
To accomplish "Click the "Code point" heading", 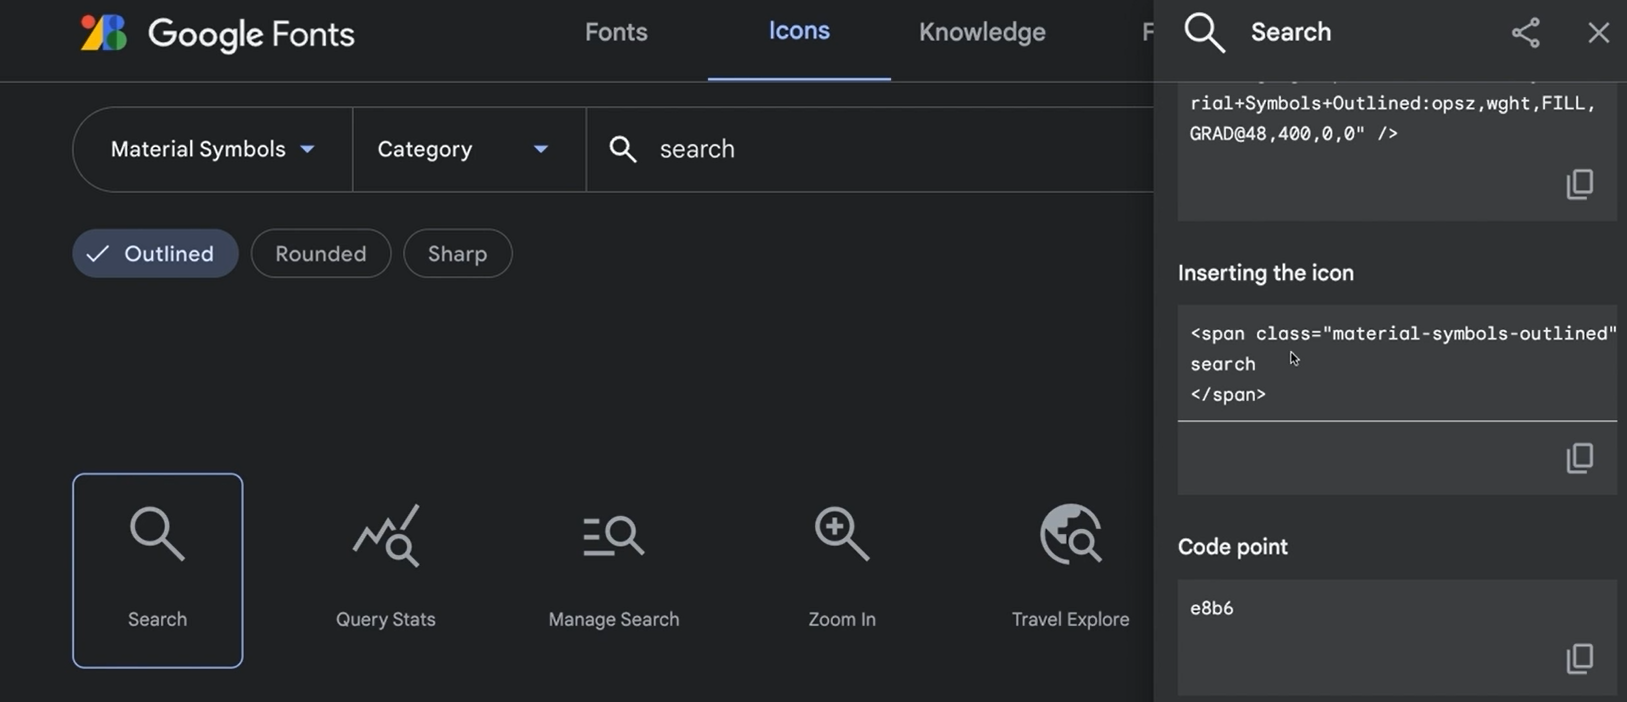I will pyautogui.click(x=1233, y=547).
